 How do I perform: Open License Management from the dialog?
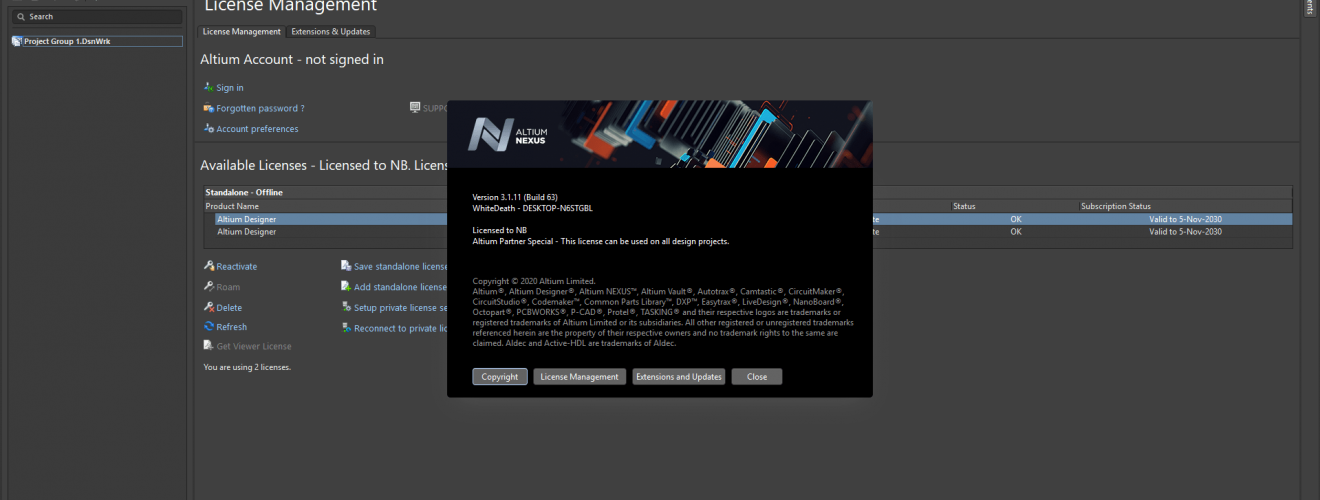pyautogui.click(x=580, y=377)
